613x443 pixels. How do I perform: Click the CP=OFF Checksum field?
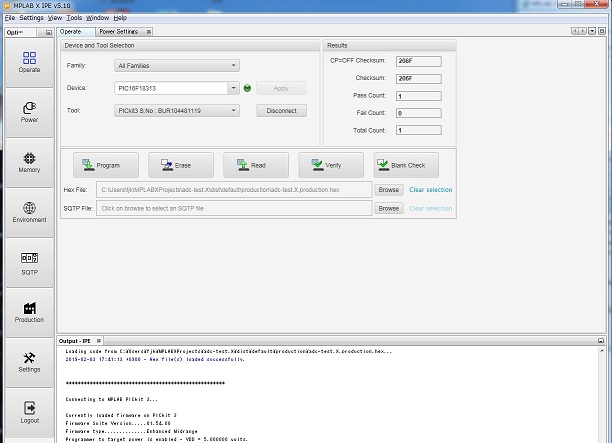click(419, 61)
